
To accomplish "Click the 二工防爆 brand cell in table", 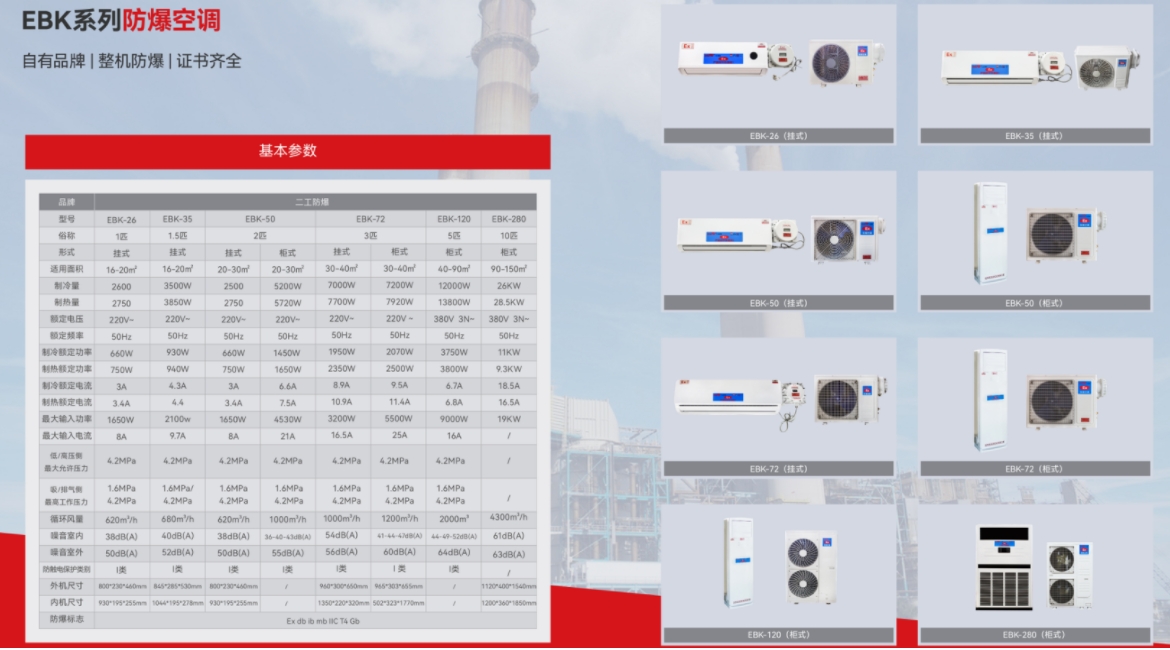I will click(316, 202).
